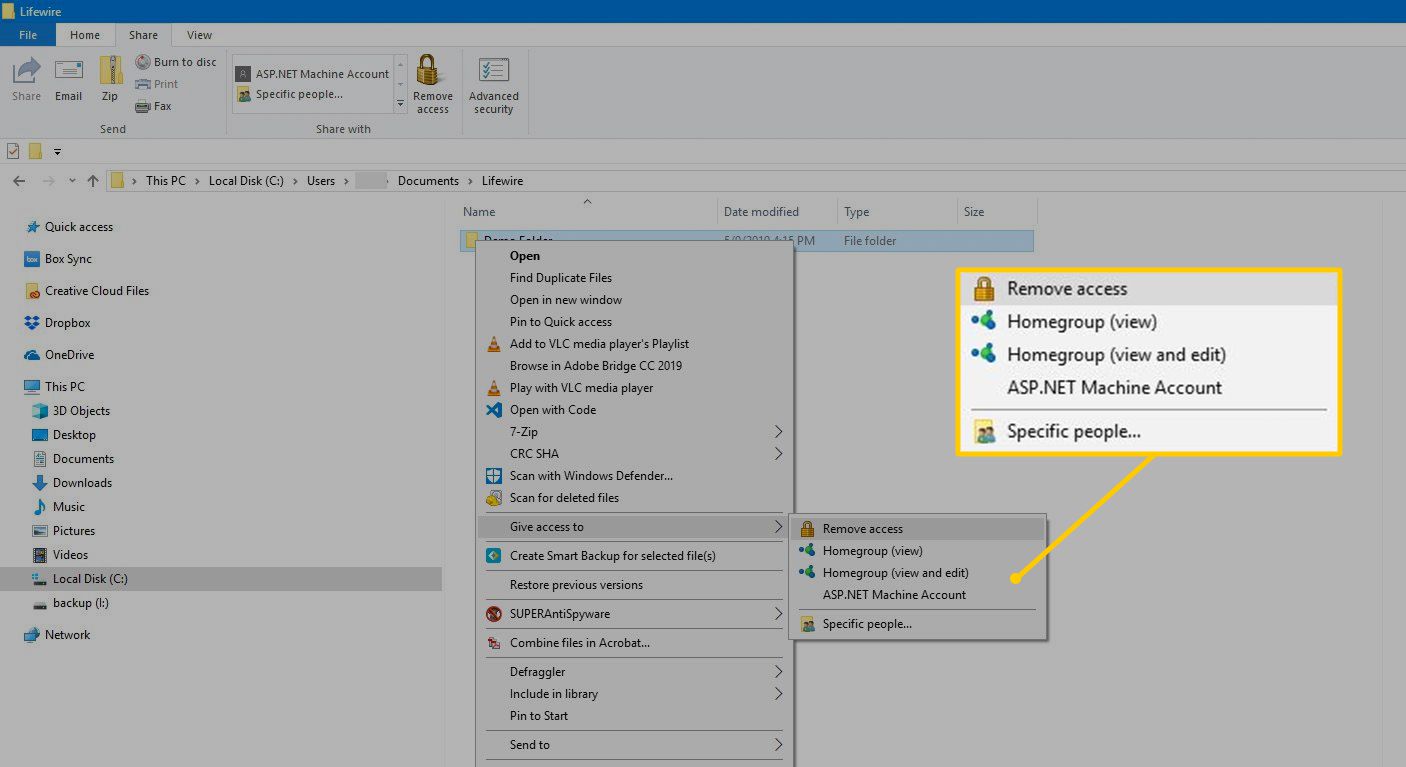
Task: Expand the Send to submenu
Action: coord(778,745)
